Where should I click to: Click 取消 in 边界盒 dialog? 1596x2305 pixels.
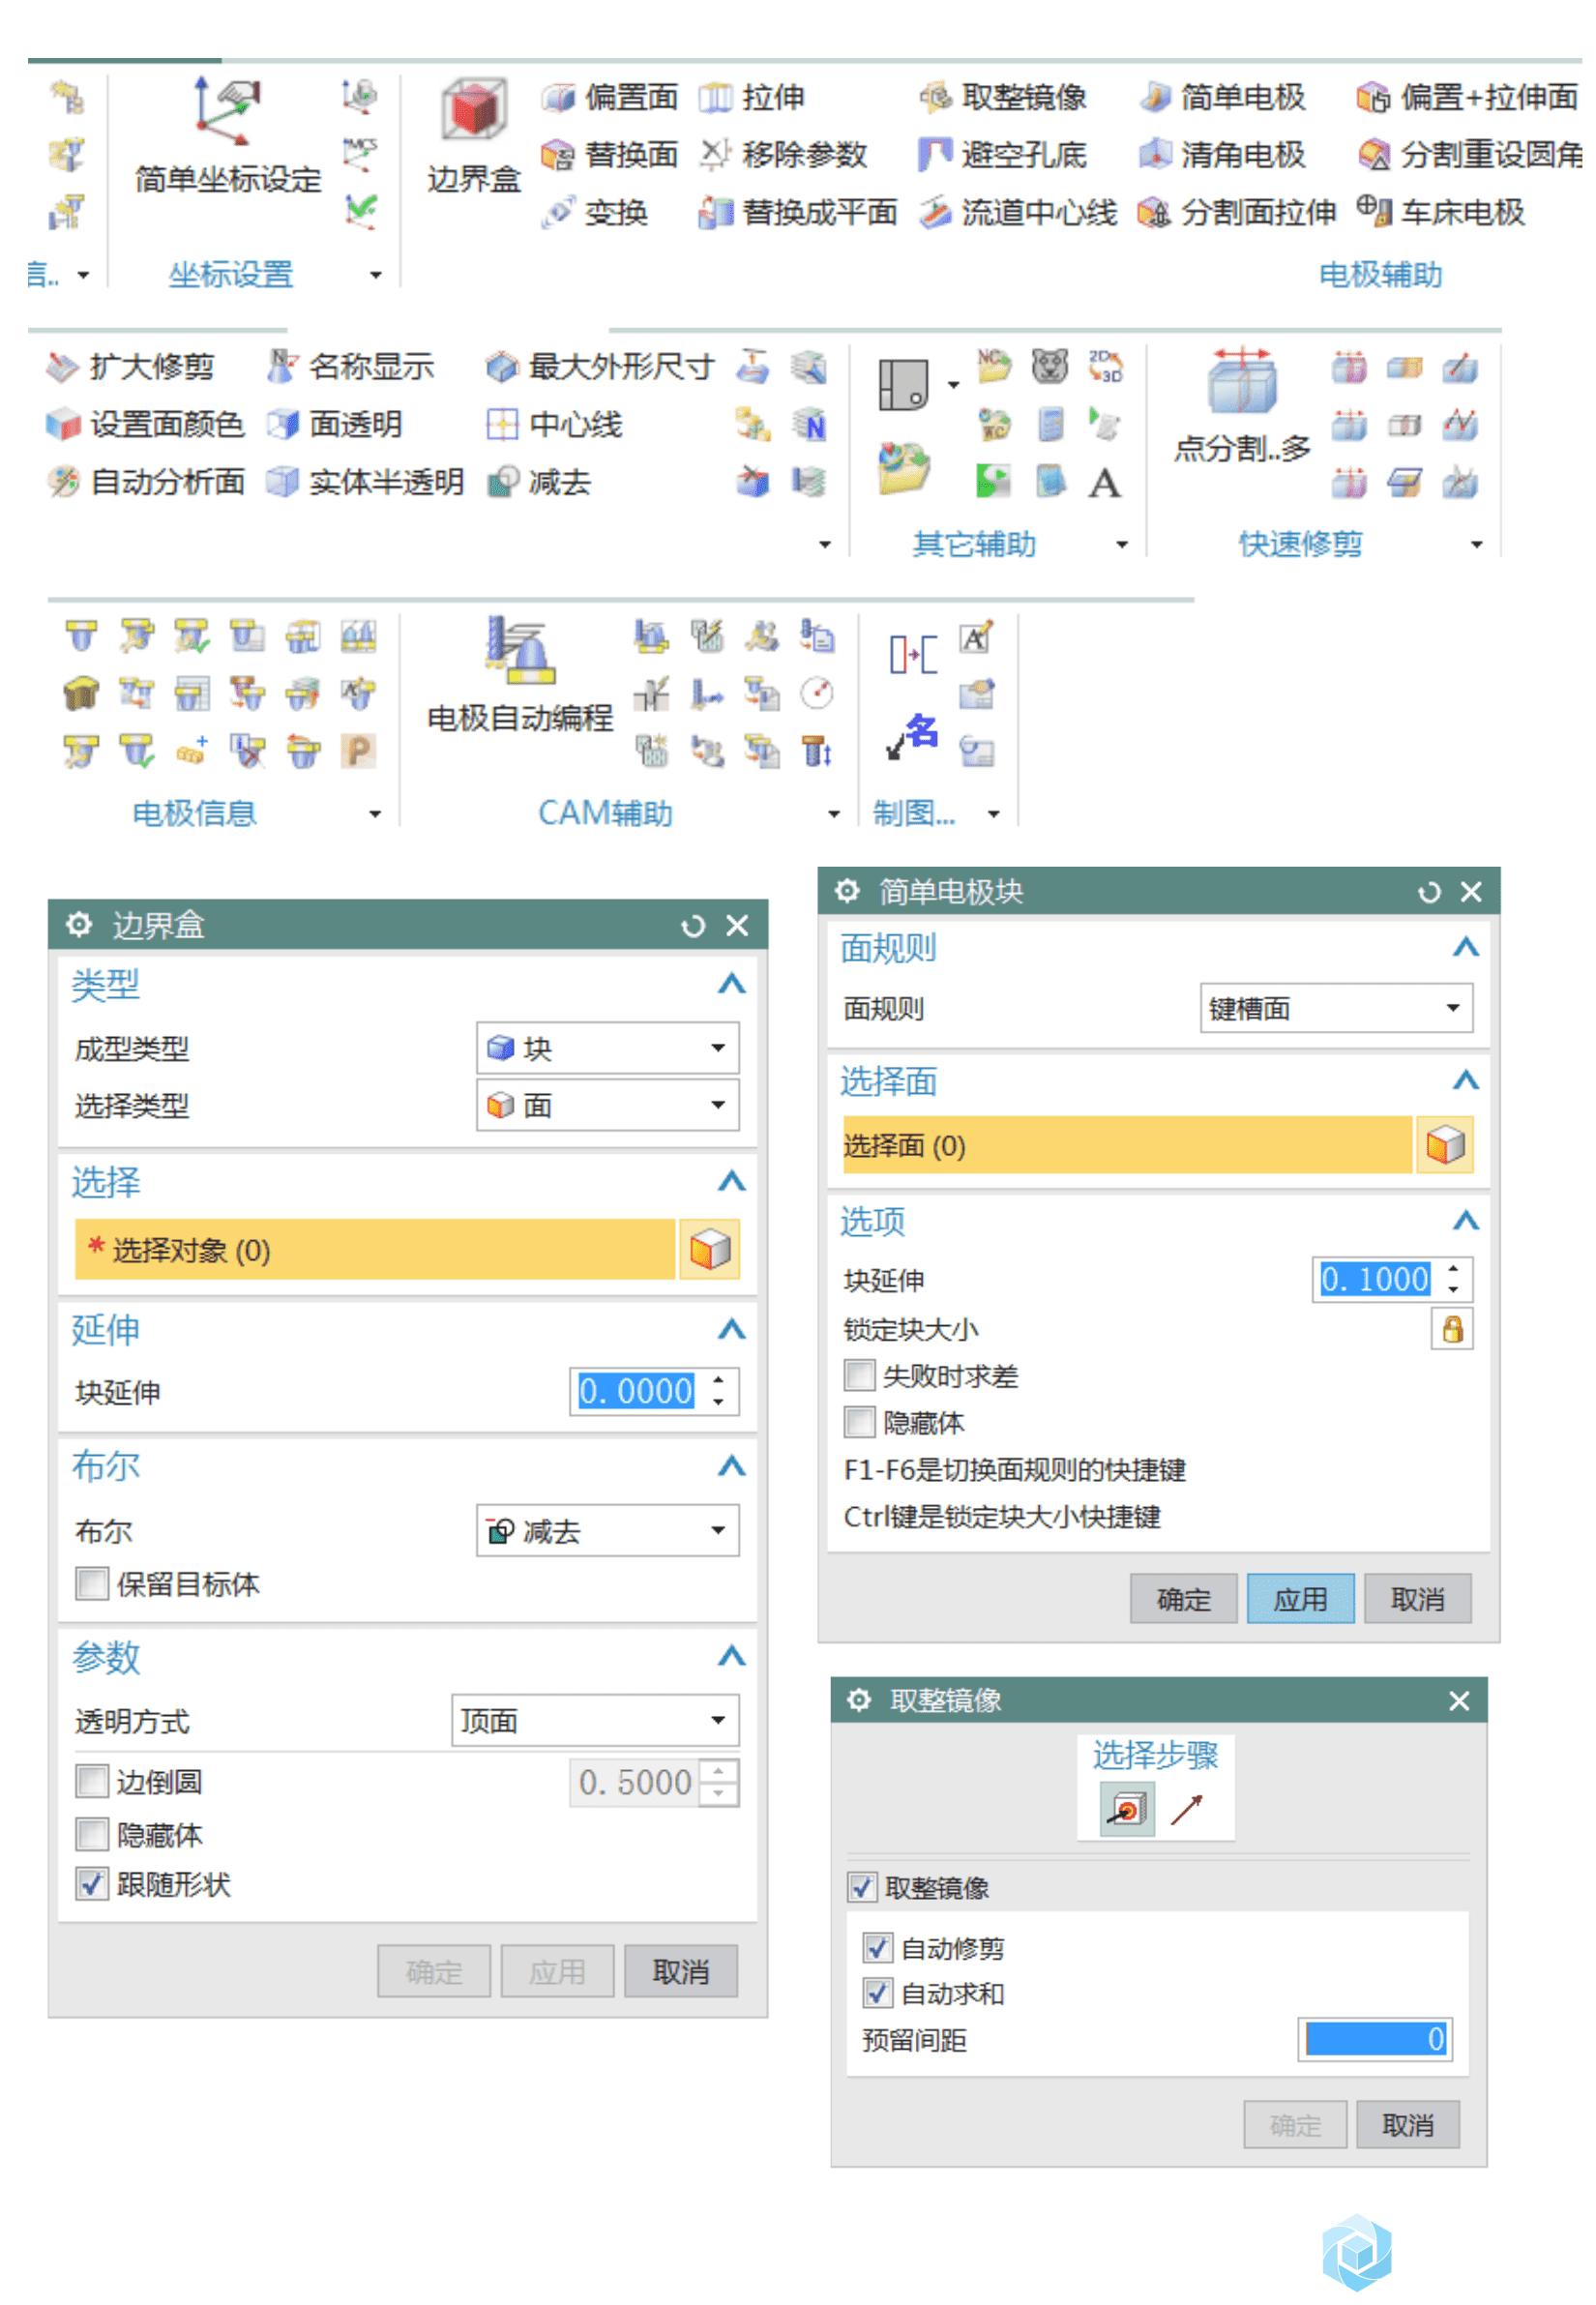click(681, 1971)
